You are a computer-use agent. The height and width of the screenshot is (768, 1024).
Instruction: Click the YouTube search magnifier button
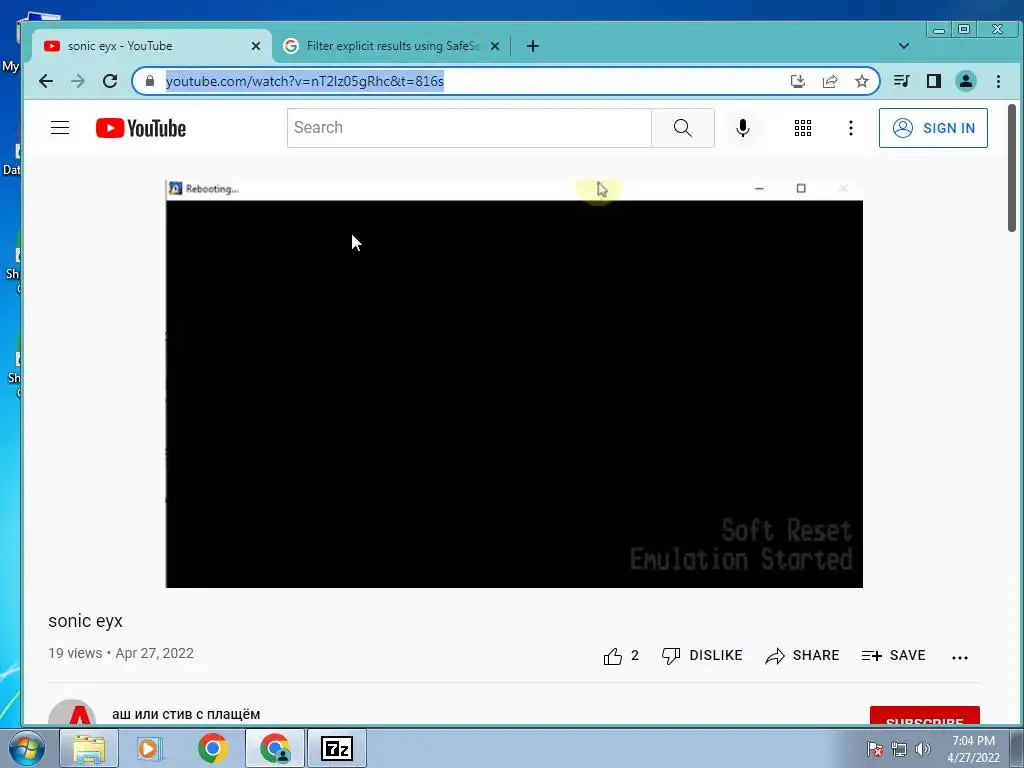coord(682,127)
